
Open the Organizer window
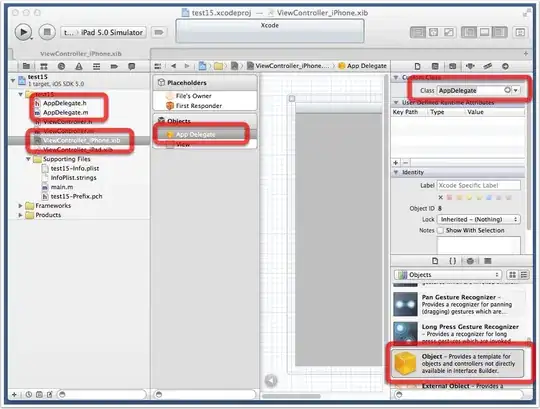tap(520, 32)
